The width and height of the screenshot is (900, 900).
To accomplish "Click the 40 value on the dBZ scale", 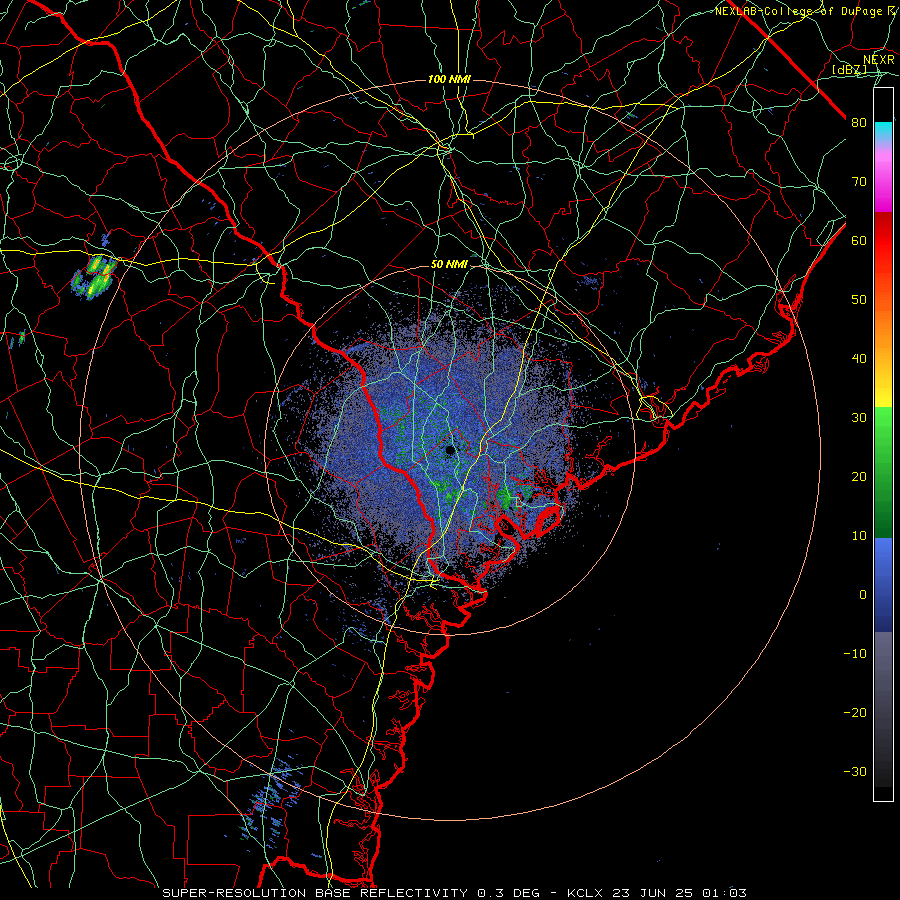I will coord(859,359).
